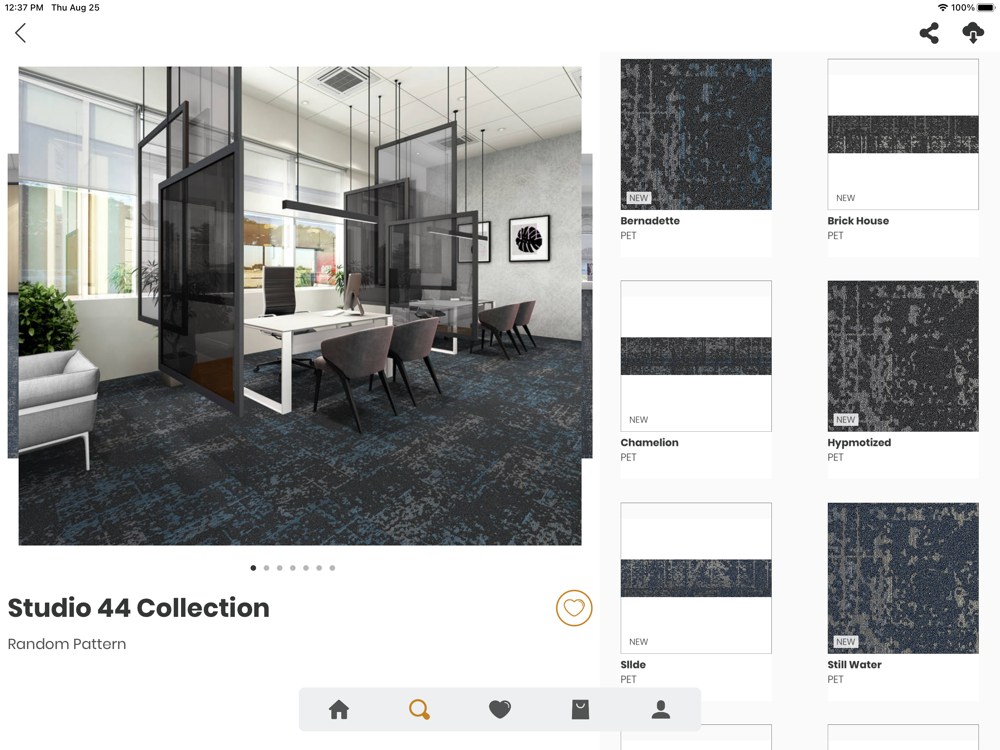1000x750 pixels.
Task: Jump to the fifth carousel dot
Action: pyautogui.click(x=306, y=568)
